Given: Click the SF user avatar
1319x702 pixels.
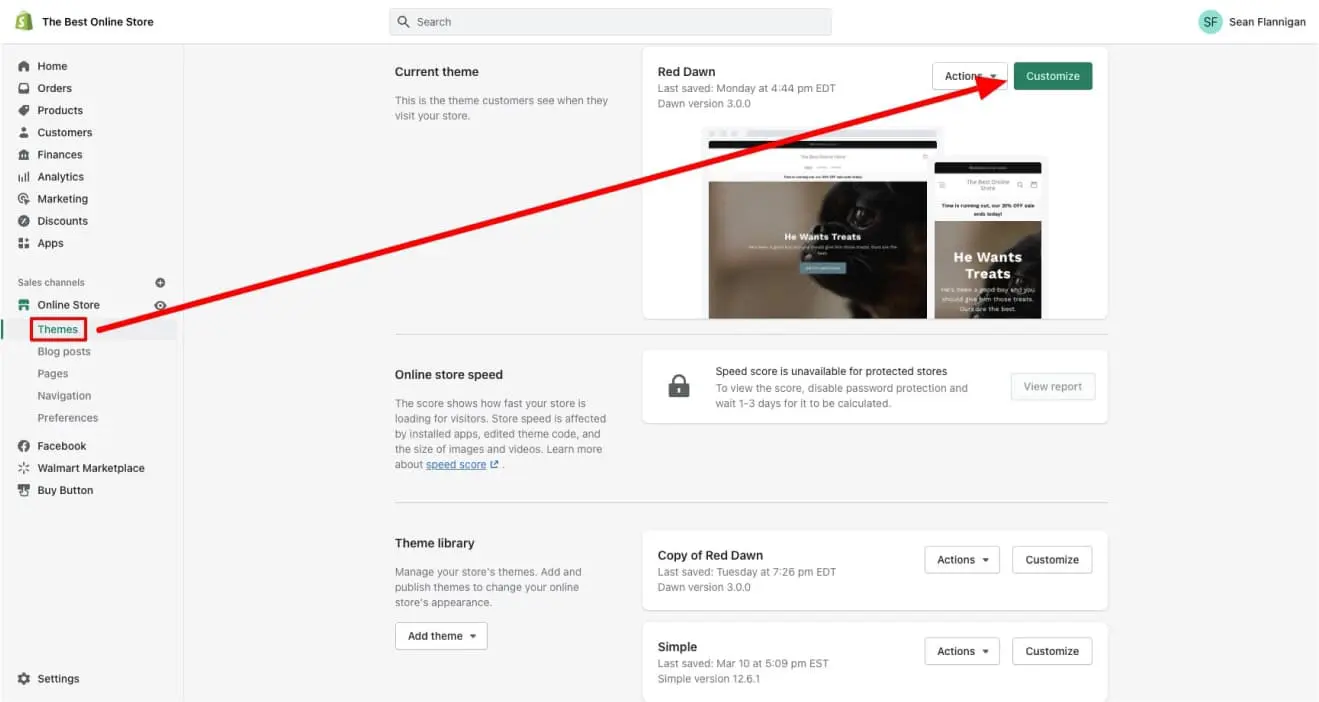Looking at the screenshot, I should [1210, 22].
